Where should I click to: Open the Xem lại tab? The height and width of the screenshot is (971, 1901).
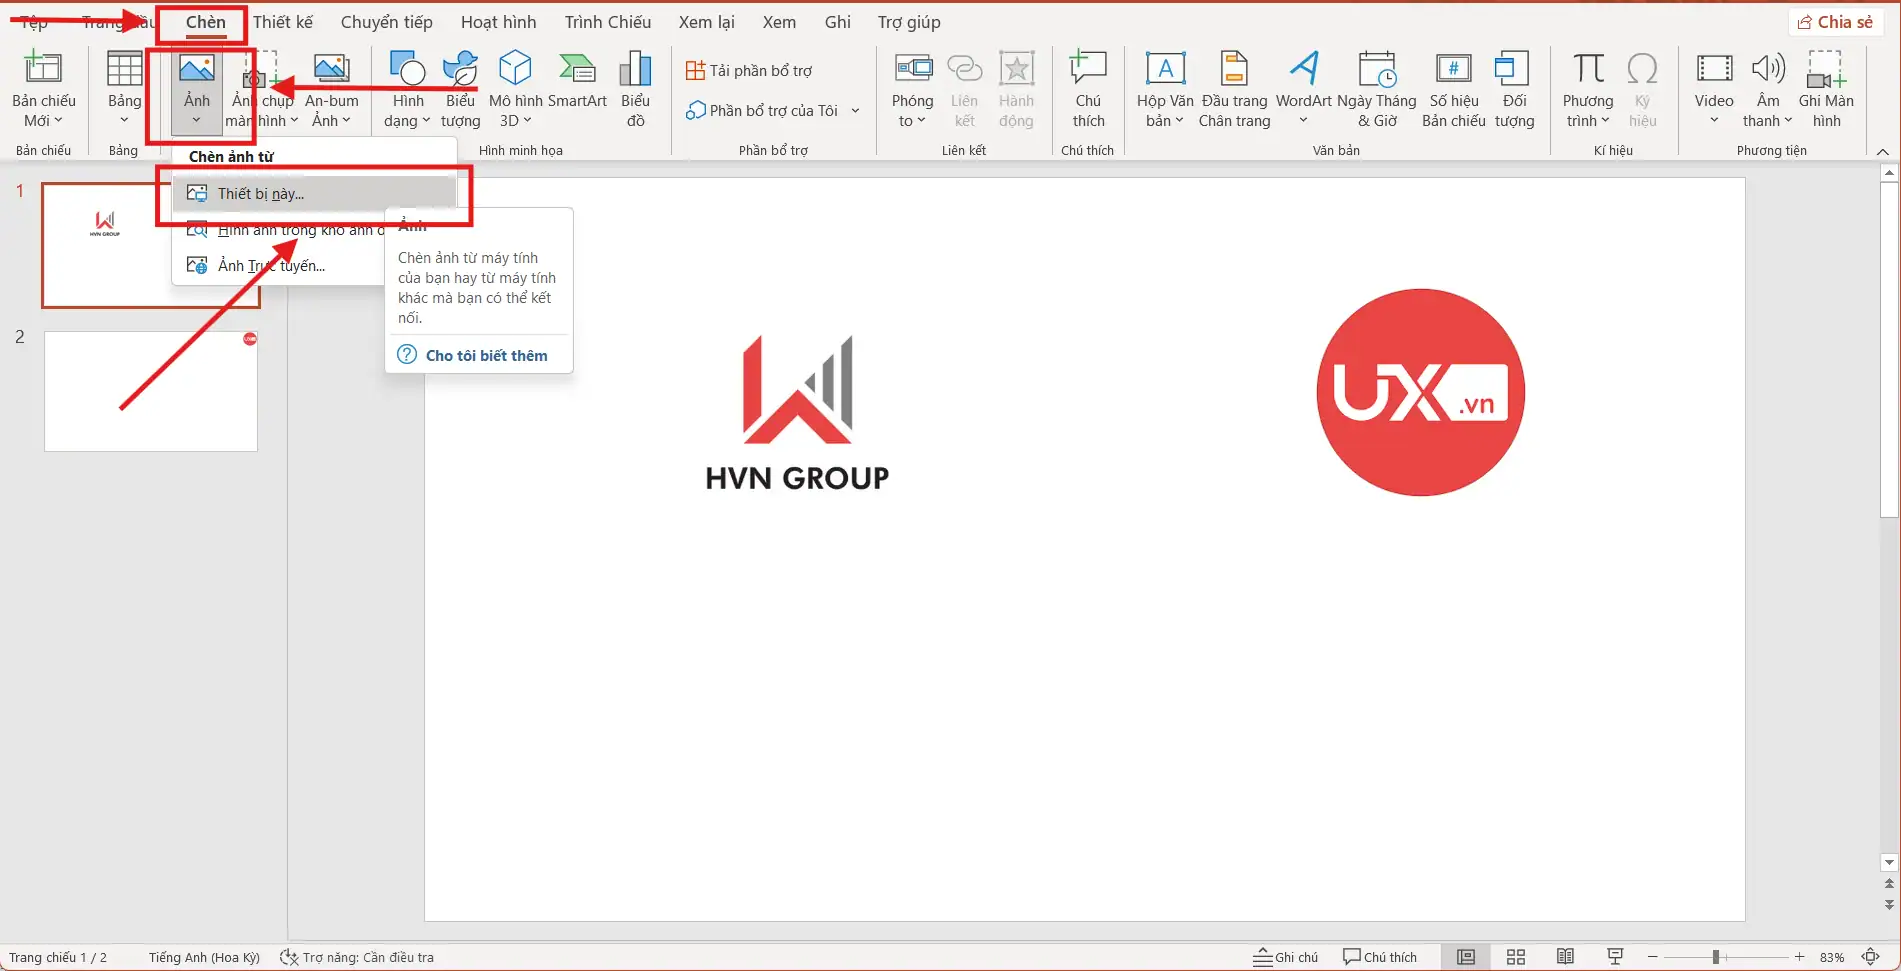(707, 22)
